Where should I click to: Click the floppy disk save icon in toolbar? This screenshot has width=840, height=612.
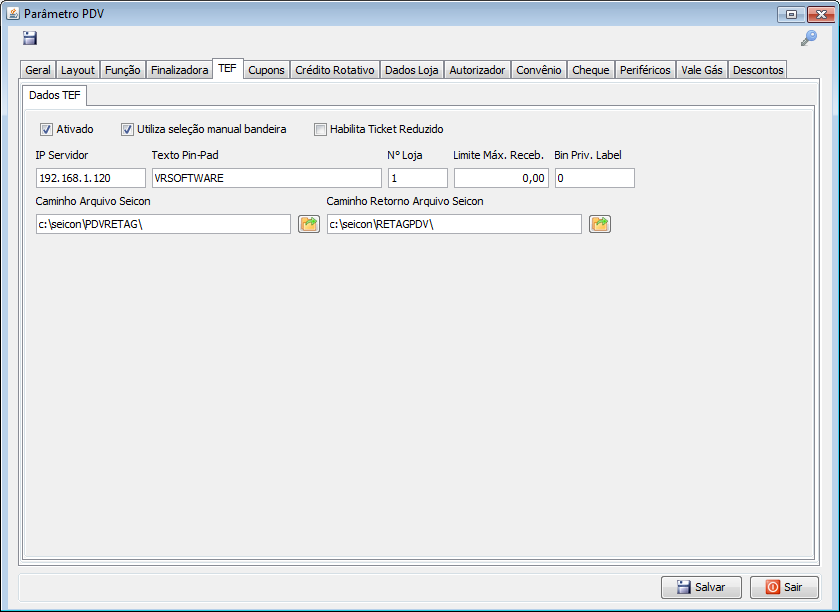tap(30, 38)
